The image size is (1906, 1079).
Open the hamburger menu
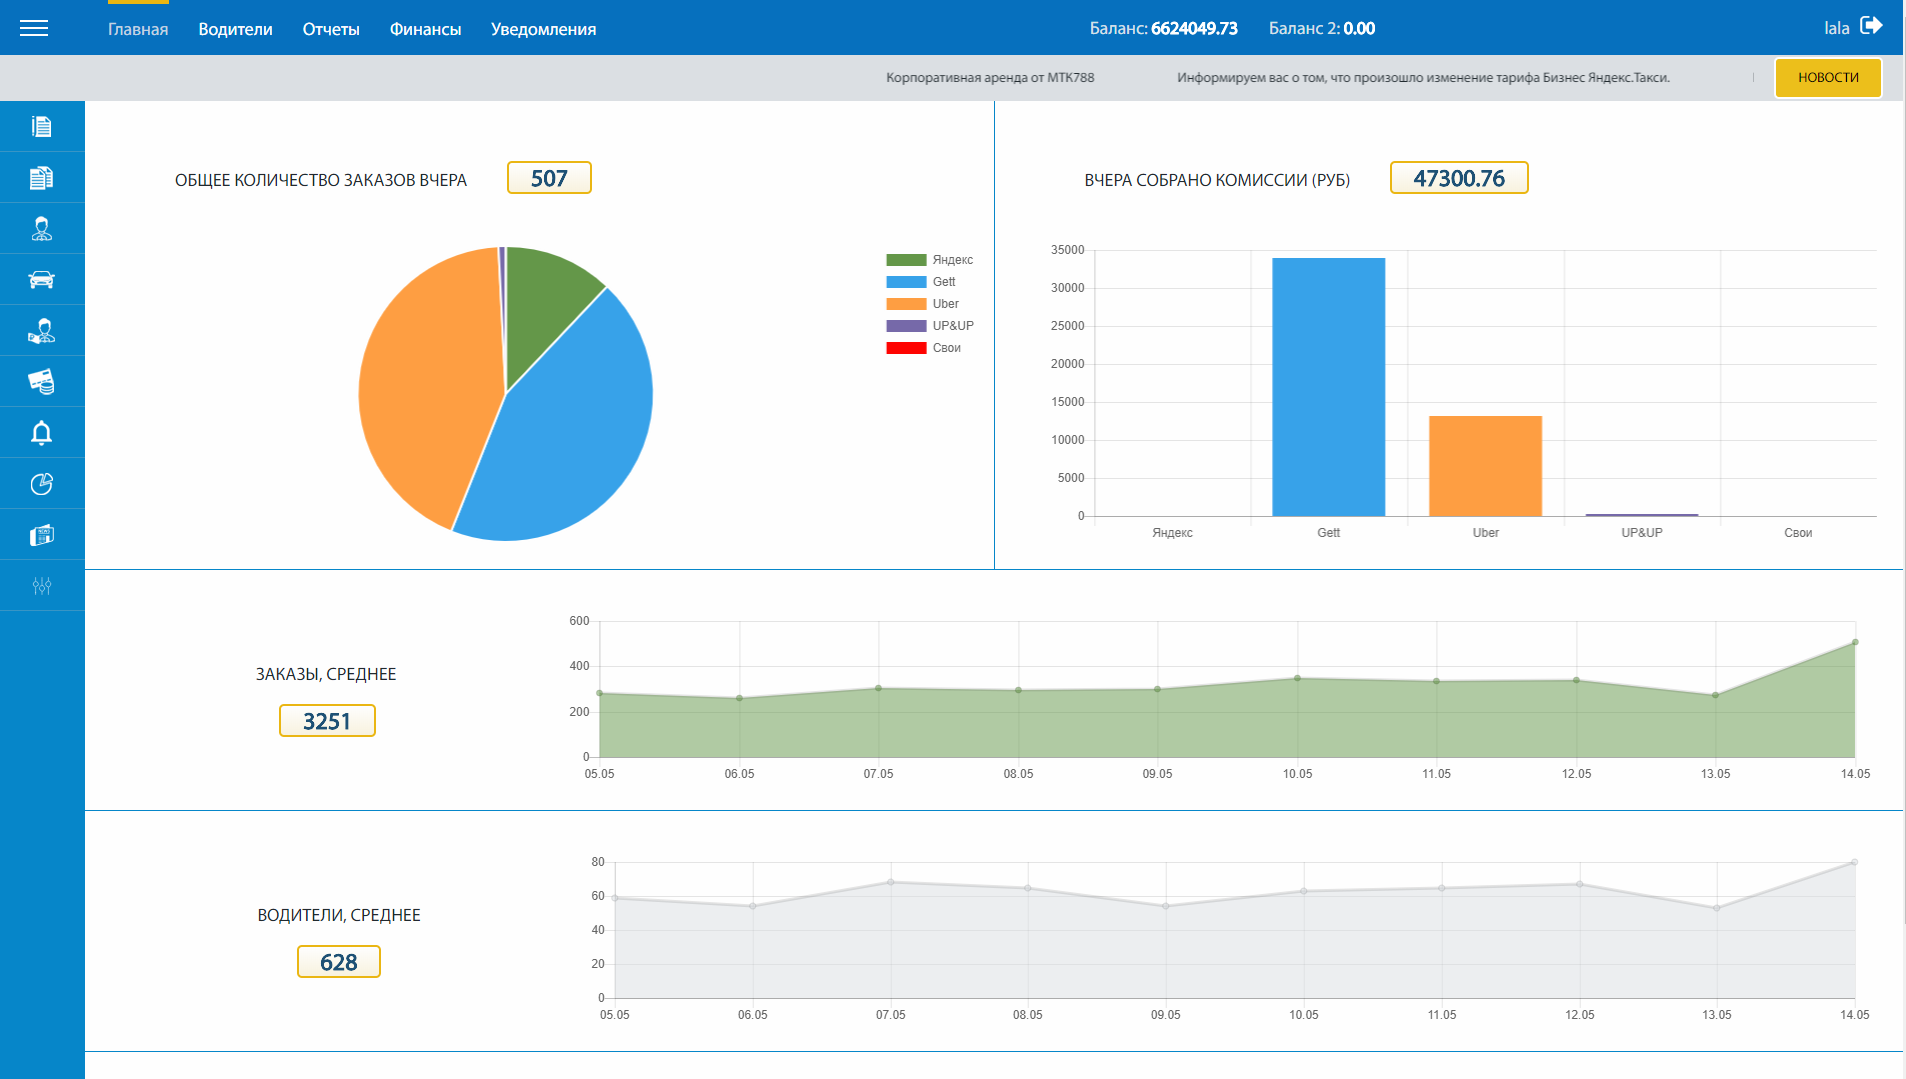click(x=34, y=28)
